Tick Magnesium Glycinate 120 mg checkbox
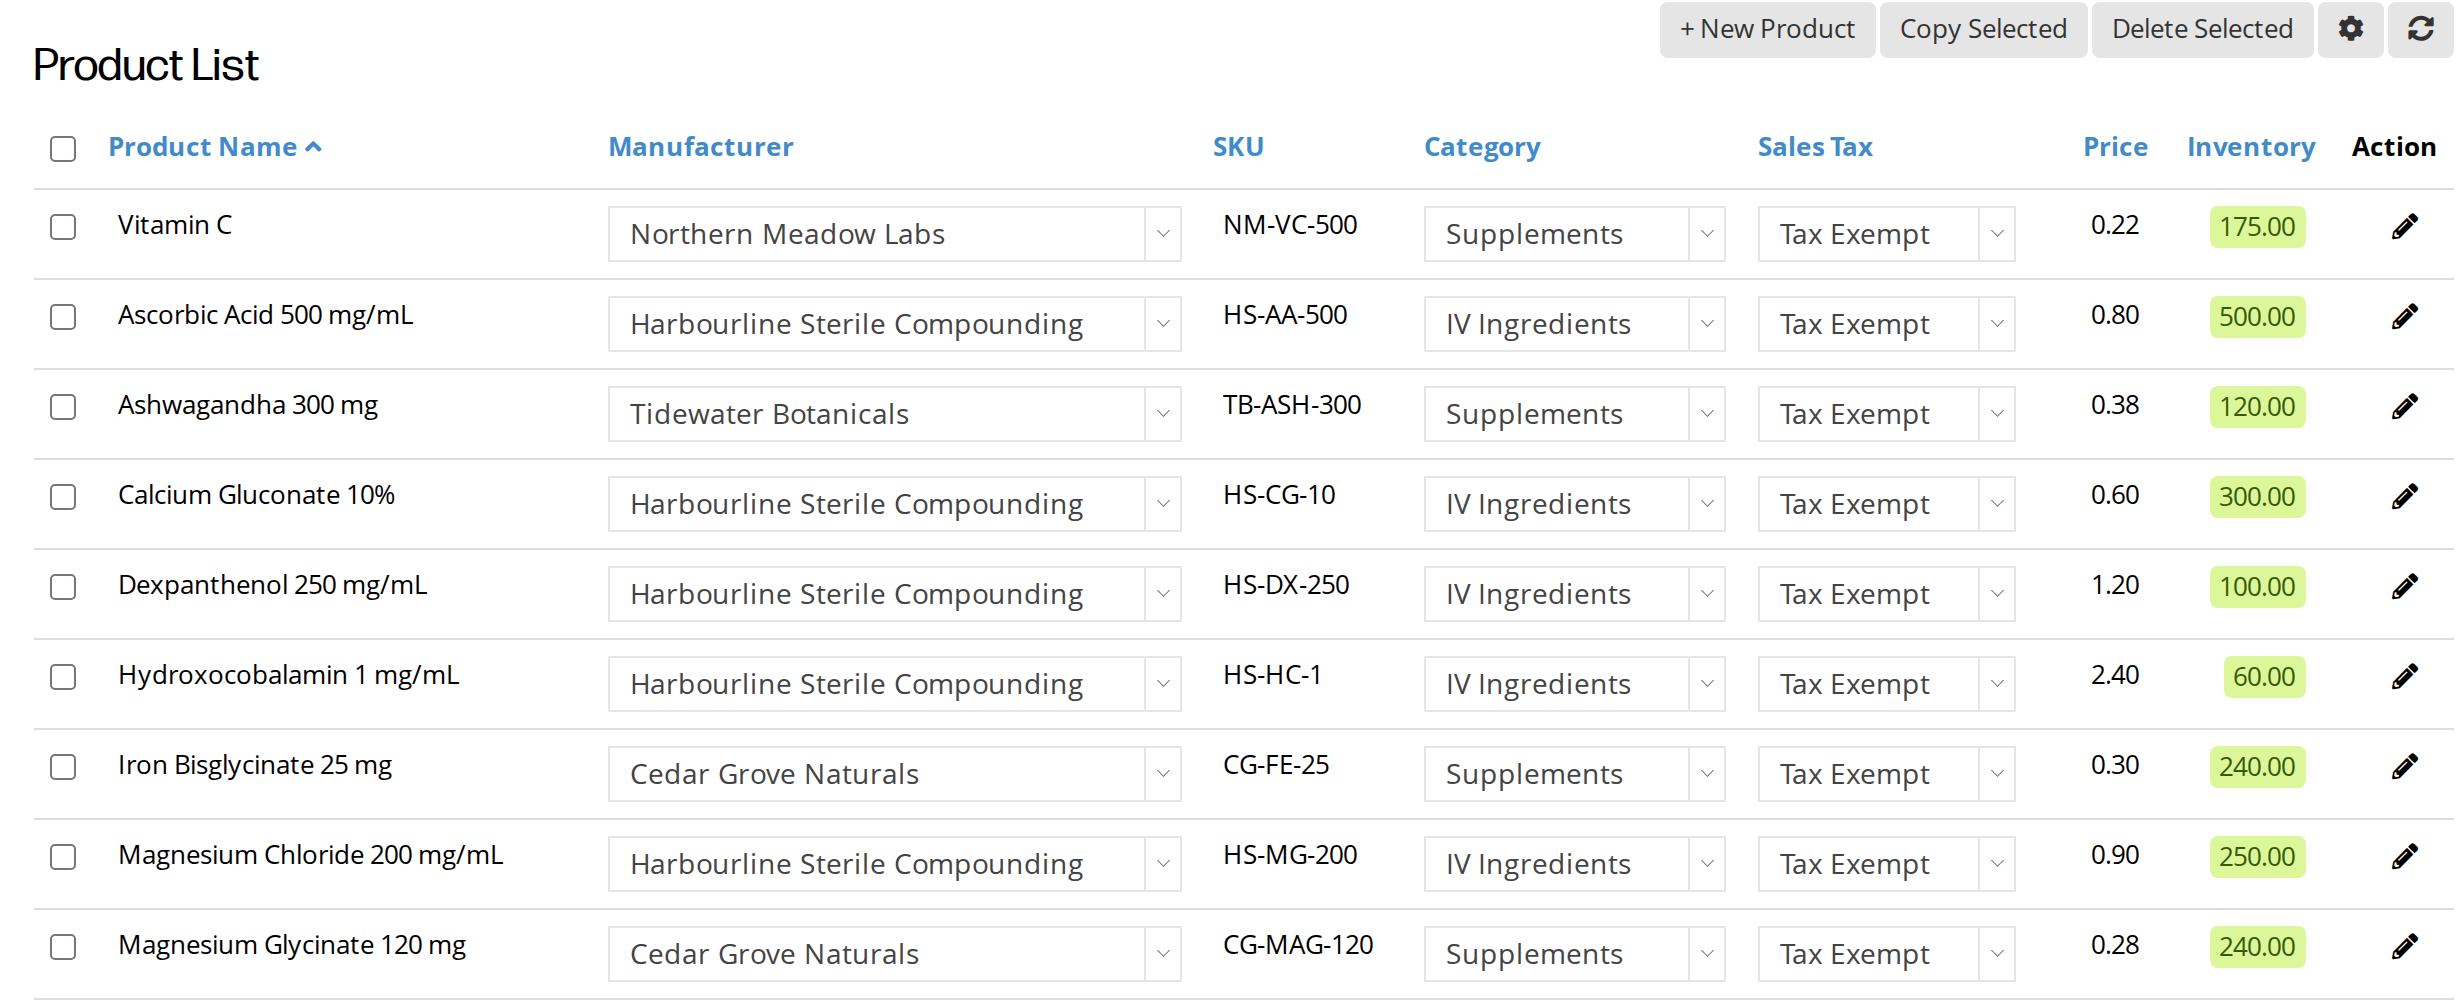 point(63,947)
